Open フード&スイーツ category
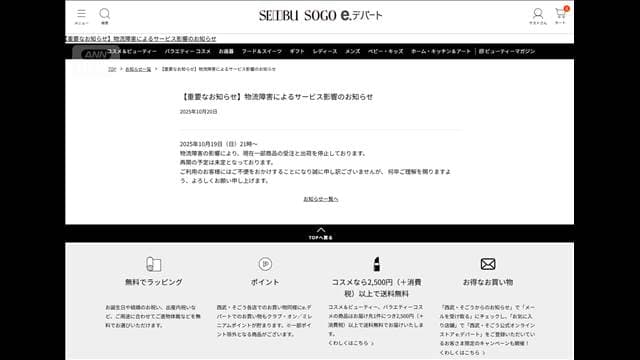640x360 pixels. (x=262, y=51)
